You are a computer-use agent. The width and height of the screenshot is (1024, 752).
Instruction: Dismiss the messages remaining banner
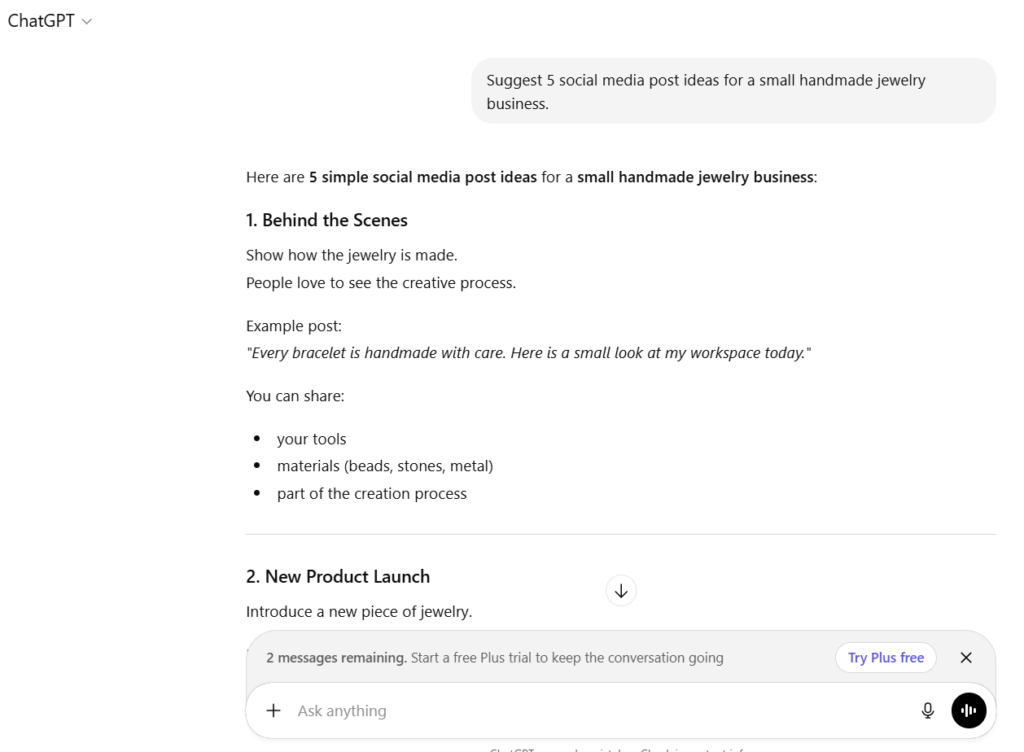pyautogui.click(x=965, y=658)
